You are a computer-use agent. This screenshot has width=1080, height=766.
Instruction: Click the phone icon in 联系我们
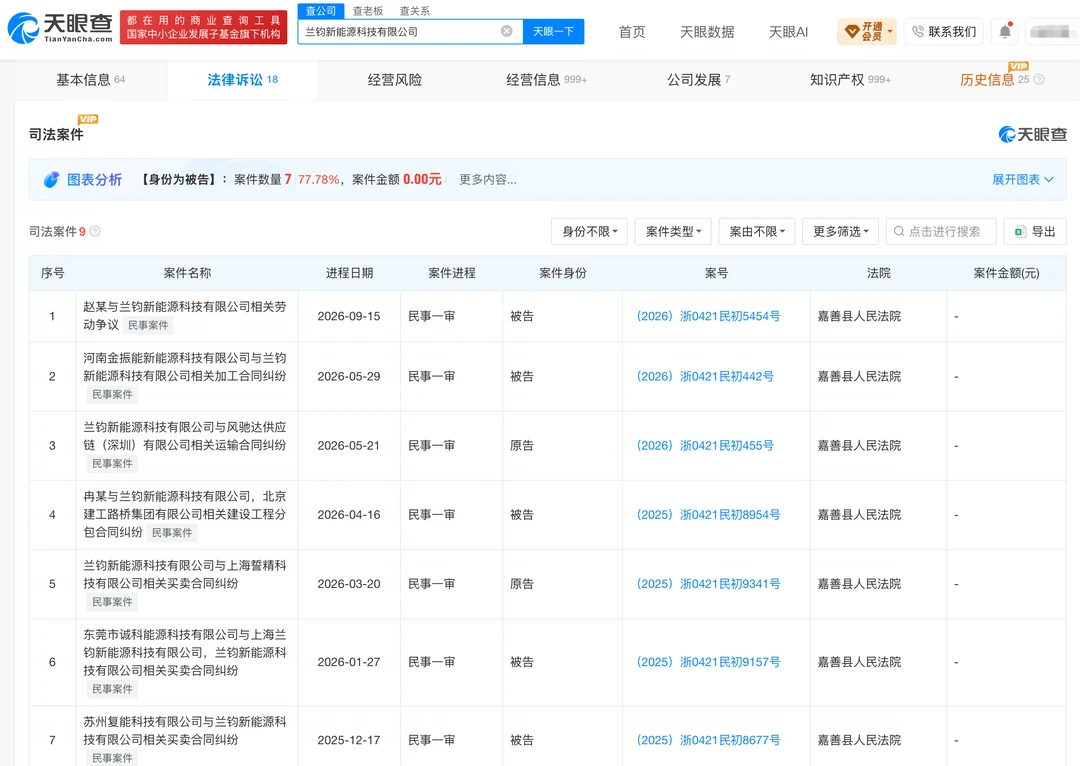point(917,32)
